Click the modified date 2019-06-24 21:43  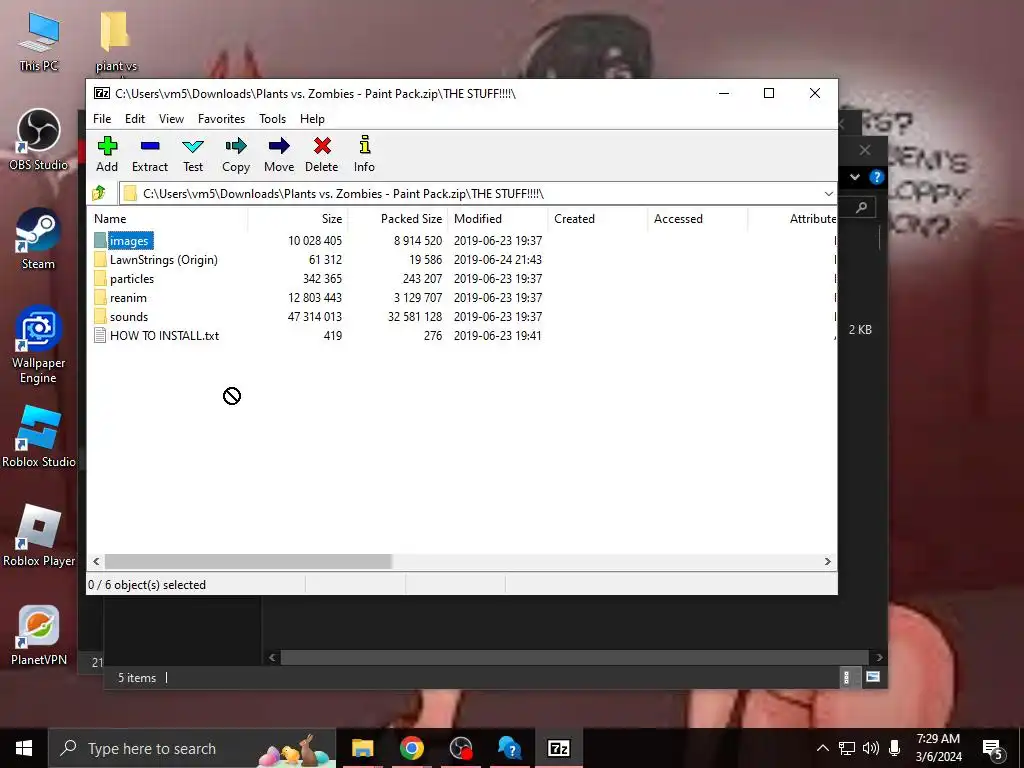(x=498, y=260)
